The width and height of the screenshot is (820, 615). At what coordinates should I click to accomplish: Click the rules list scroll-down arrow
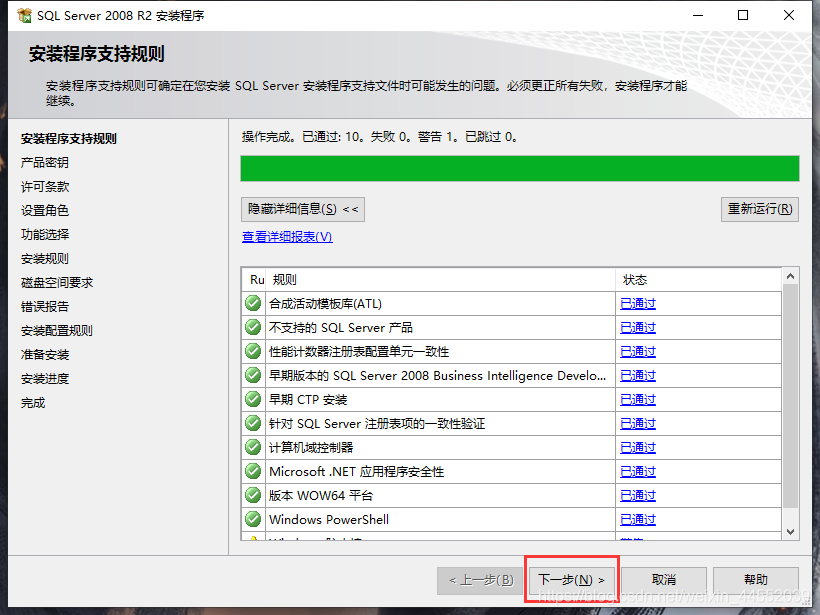[x=790, y=532]
